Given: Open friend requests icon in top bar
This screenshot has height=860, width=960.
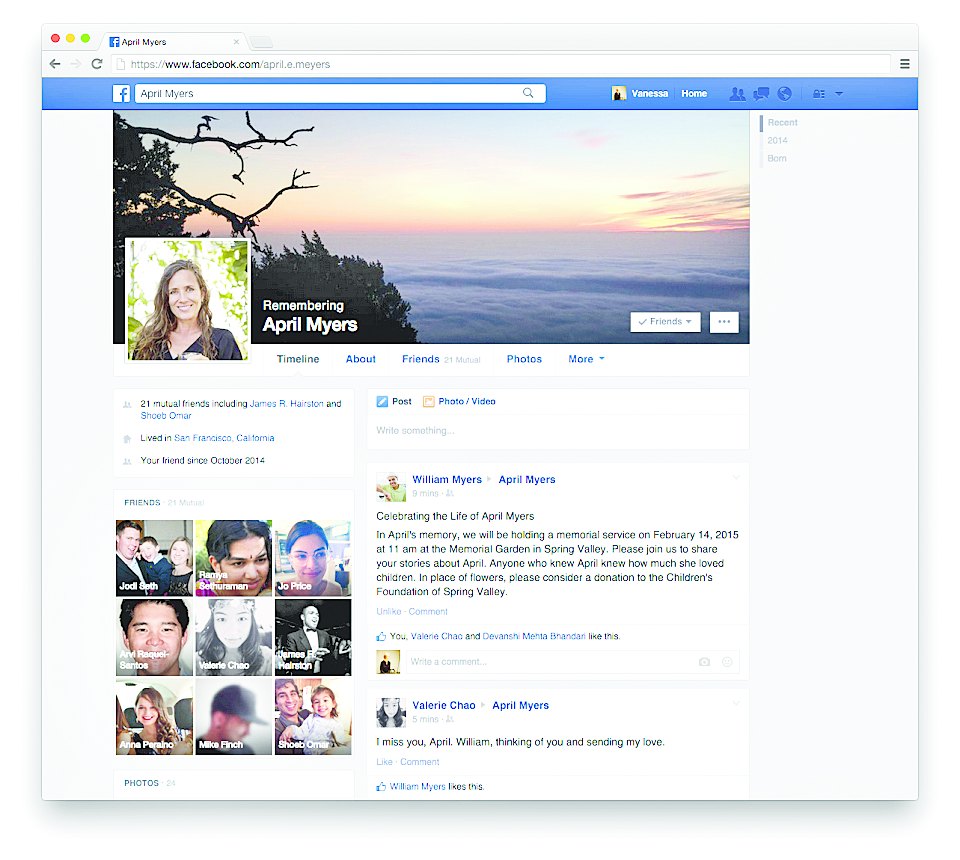Looking at the screenshot, I should tap(737, 94).
